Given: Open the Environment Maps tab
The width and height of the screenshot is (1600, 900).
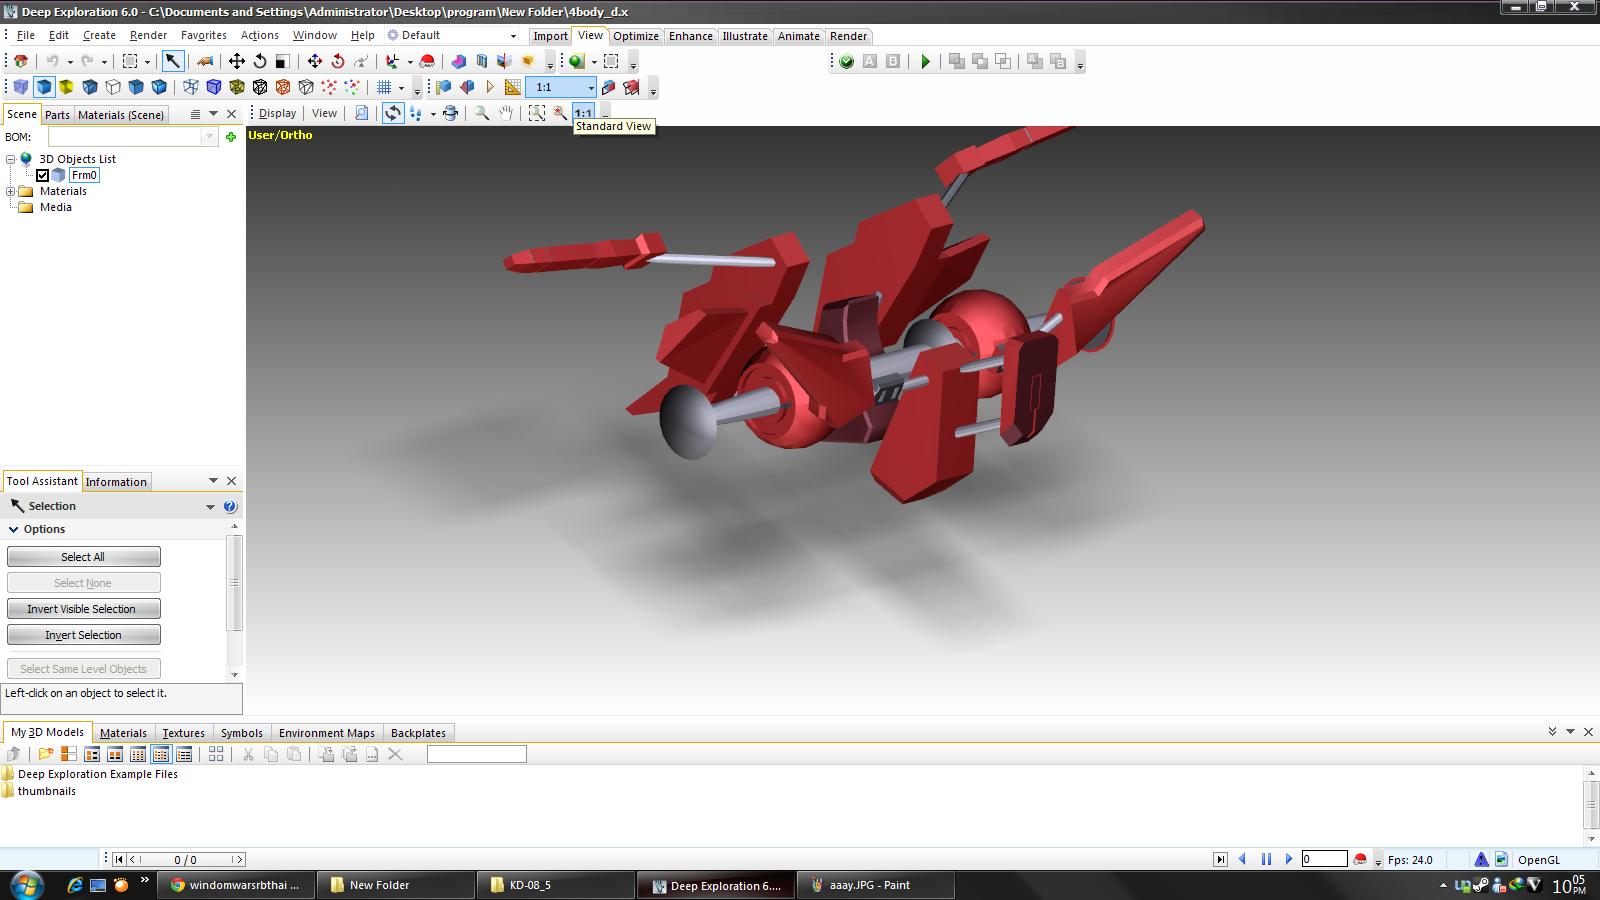Looking at the screenshot, I should pyautogui.click(x=327, y=733).
